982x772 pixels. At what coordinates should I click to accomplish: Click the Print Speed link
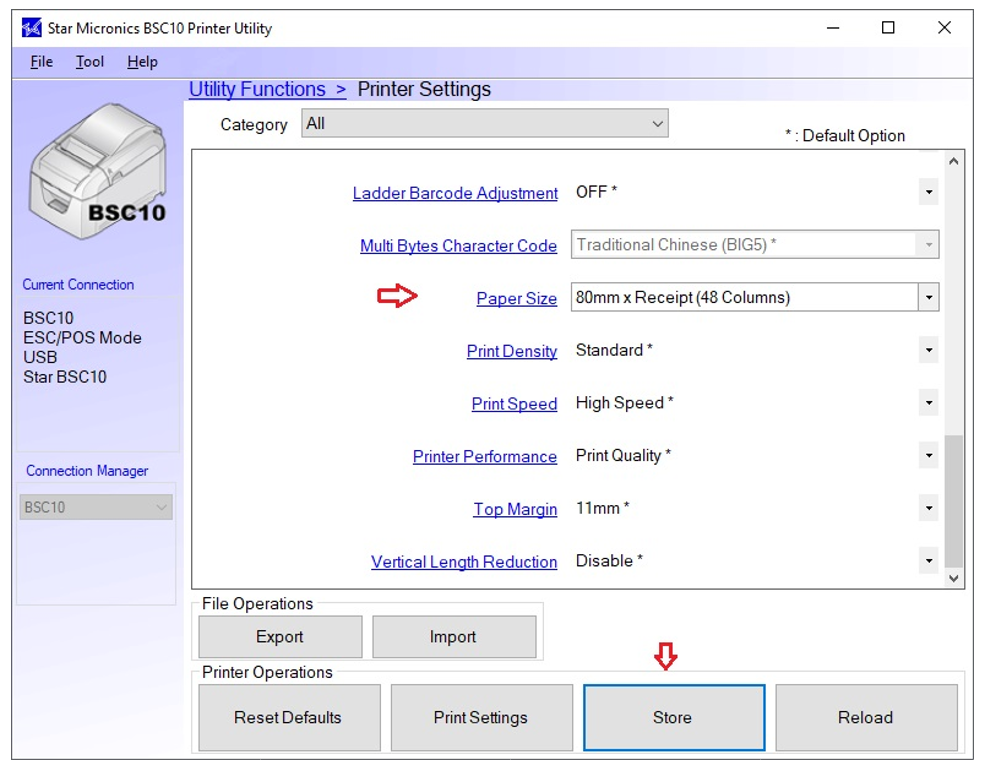point(514,403)
